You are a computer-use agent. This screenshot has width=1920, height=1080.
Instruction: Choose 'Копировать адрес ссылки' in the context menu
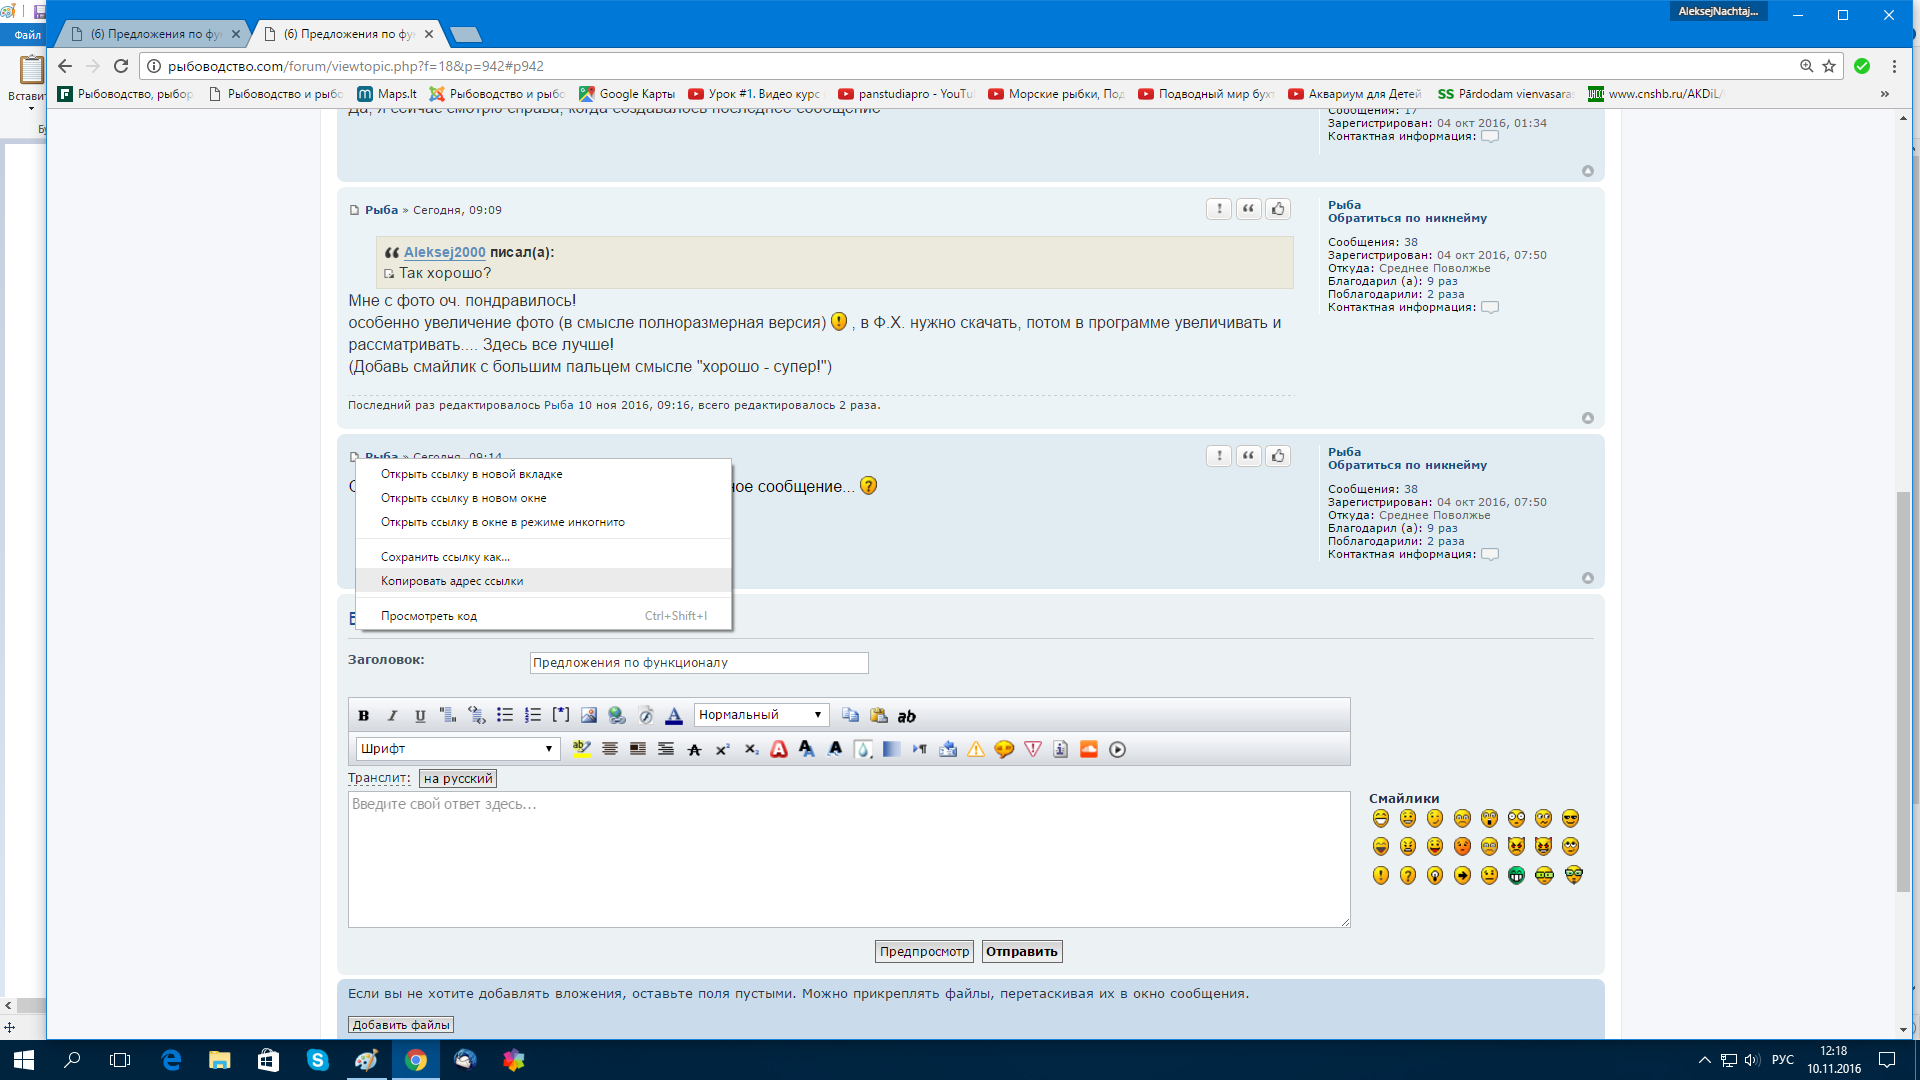click(x=452, y=581)
